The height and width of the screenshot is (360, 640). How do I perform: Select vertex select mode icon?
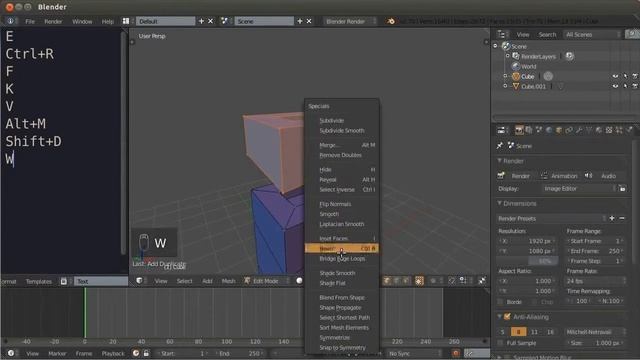click(x=387, y=281)
